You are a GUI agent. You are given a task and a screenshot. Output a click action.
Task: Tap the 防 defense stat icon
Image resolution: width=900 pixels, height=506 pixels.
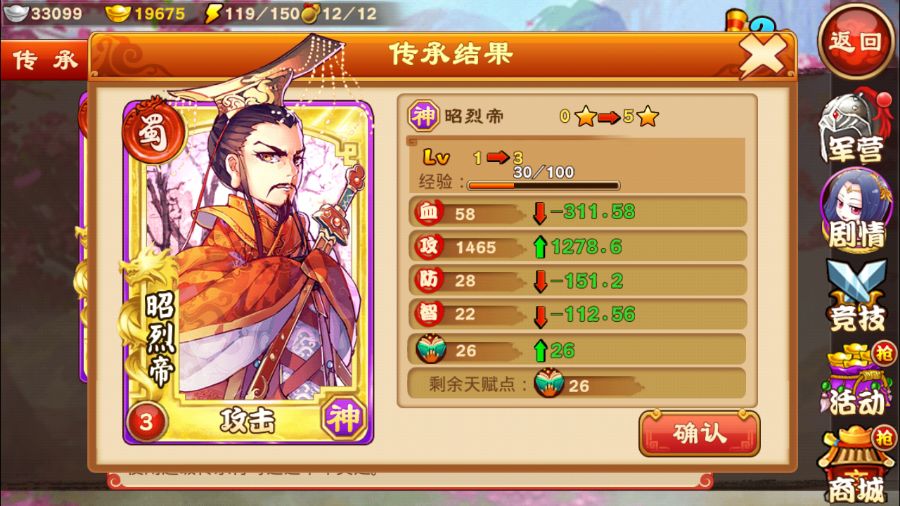pyautogui.click(x=429, y=280)
